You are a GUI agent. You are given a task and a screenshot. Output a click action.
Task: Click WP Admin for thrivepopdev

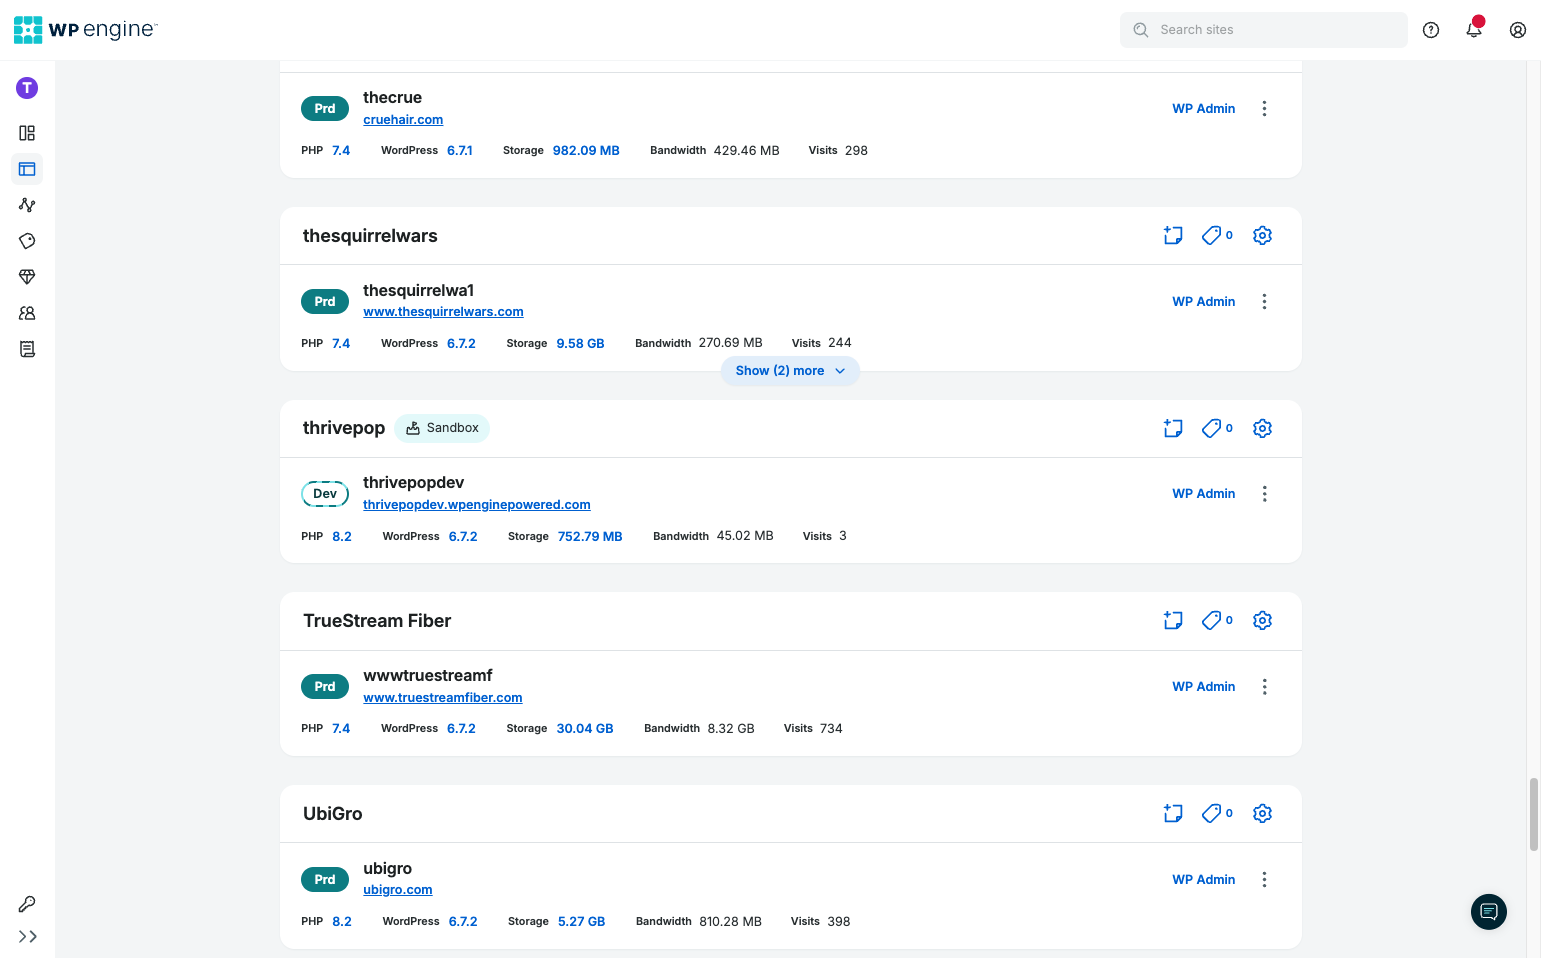coord(1203,494)
